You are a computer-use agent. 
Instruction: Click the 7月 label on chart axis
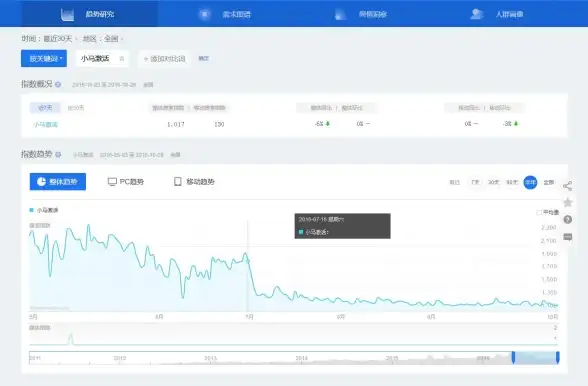click(x=249, y=317)
